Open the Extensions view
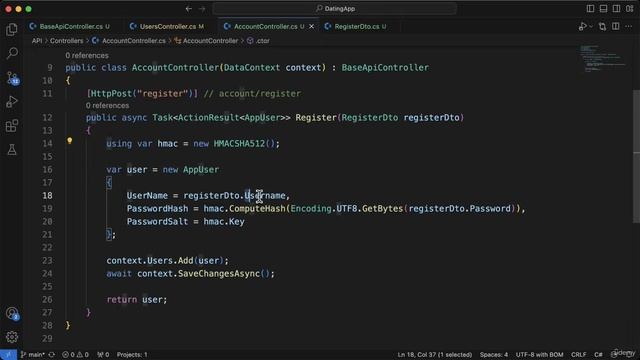This screenshot has width=640, height=360. (12, 126)
